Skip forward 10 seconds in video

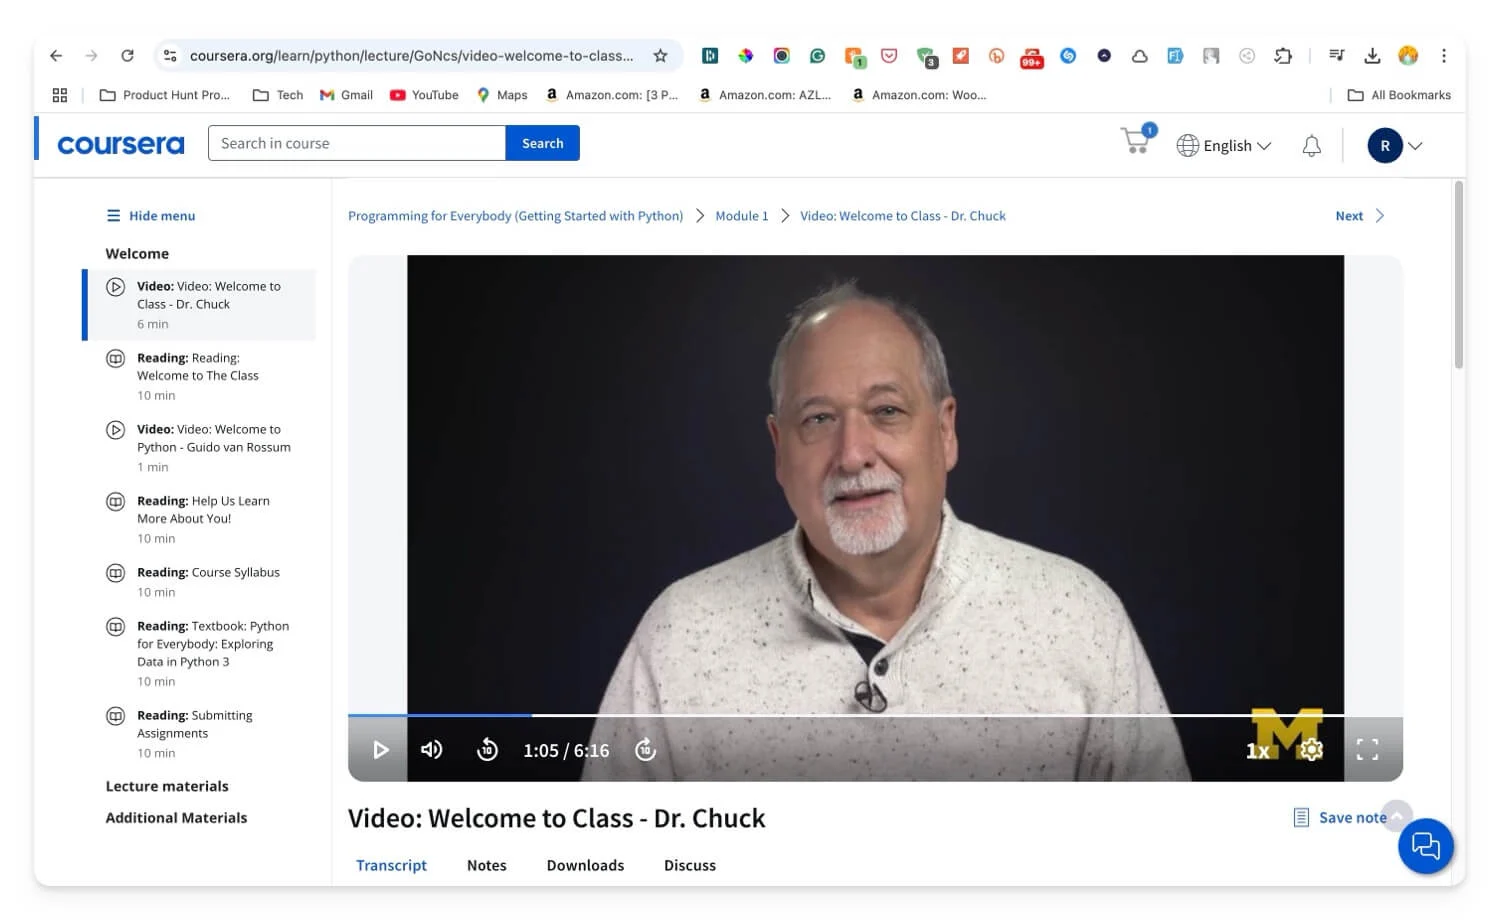(646, 750)
